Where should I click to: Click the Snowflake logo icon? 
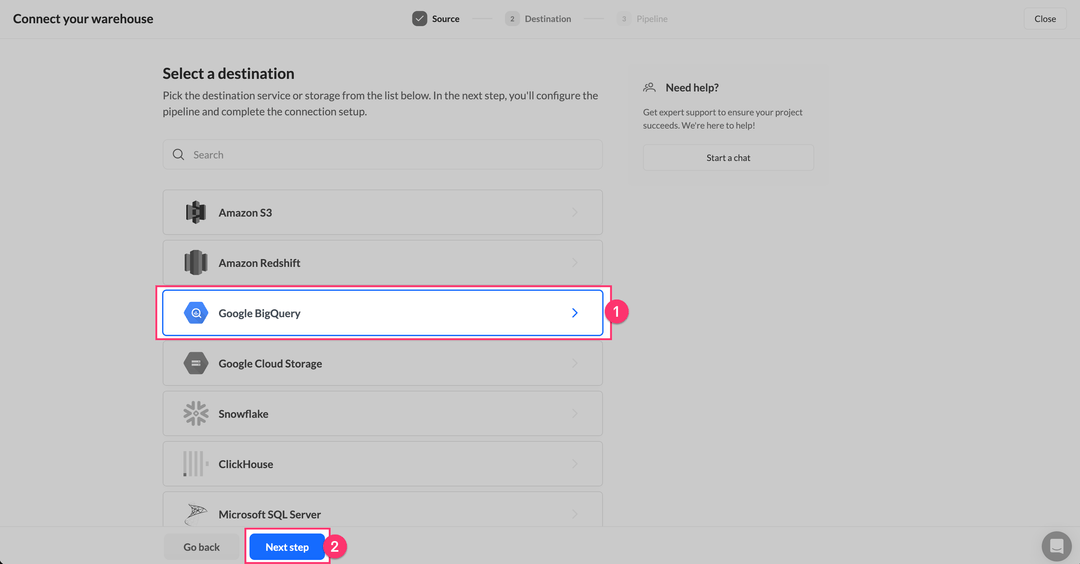196,414
